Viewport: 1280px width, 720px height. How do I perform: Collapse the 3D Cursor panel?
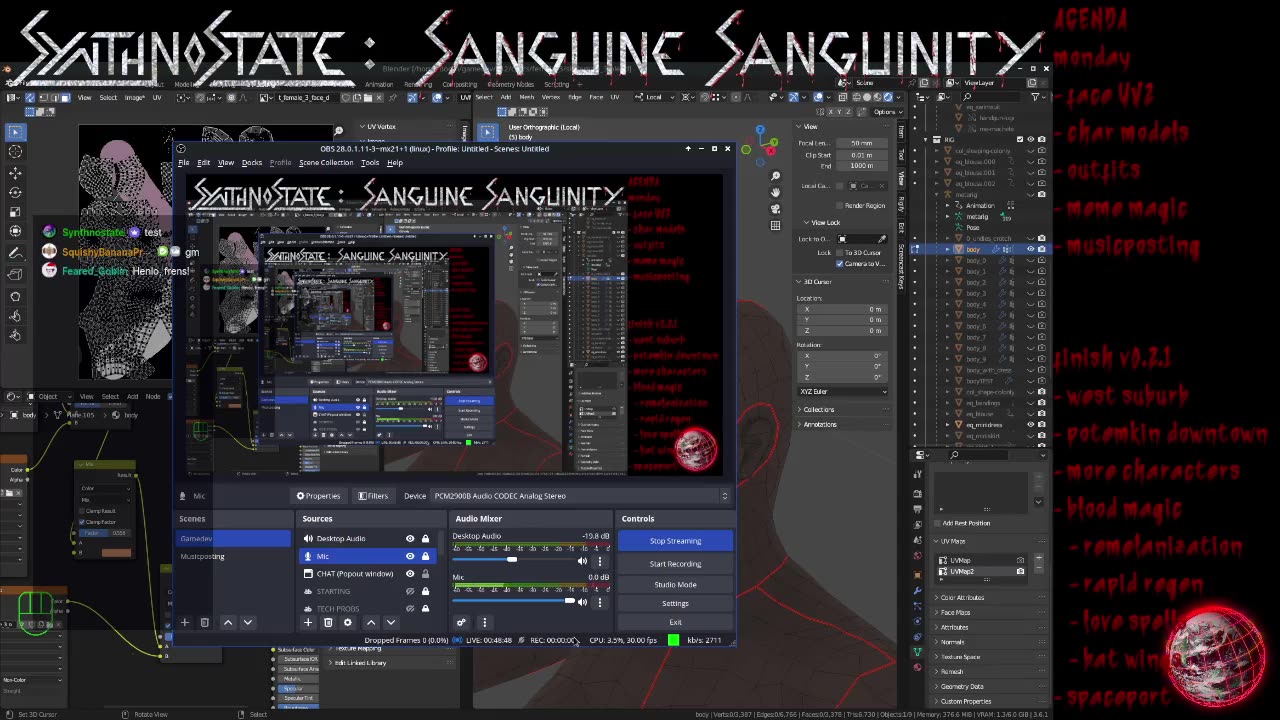pos(816,282)
